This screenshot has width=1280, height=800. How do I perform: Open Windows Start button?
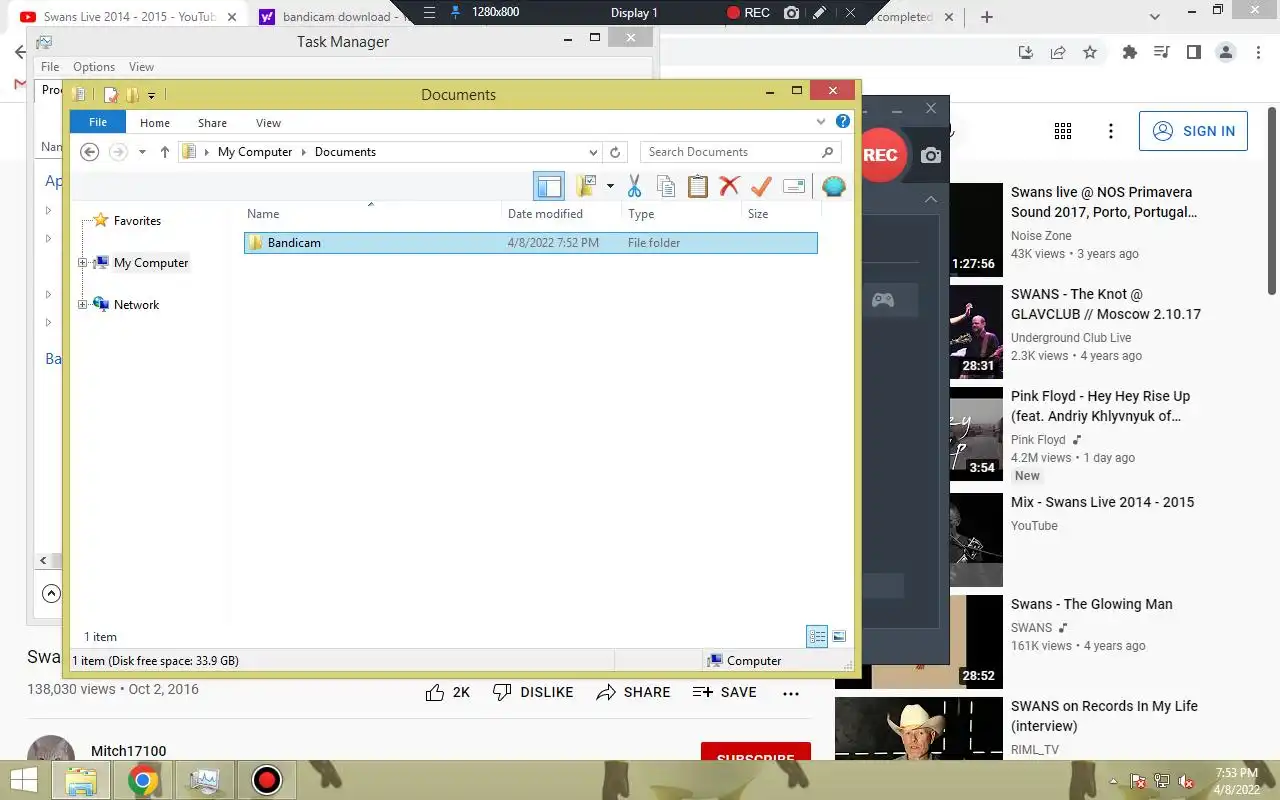click(x=24, y=780)
